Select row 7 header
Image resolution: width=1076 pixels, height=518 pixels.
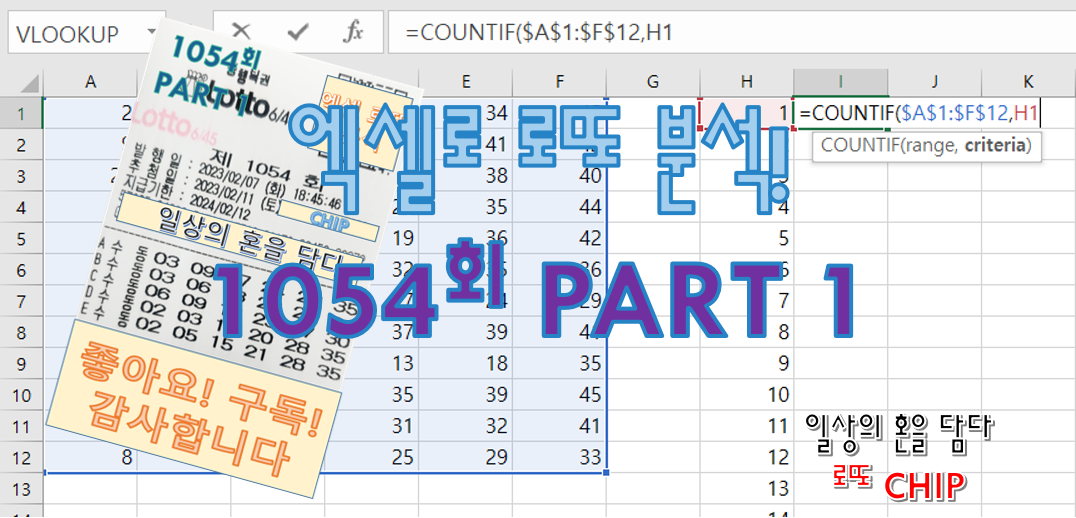click(x=21, y=301)
